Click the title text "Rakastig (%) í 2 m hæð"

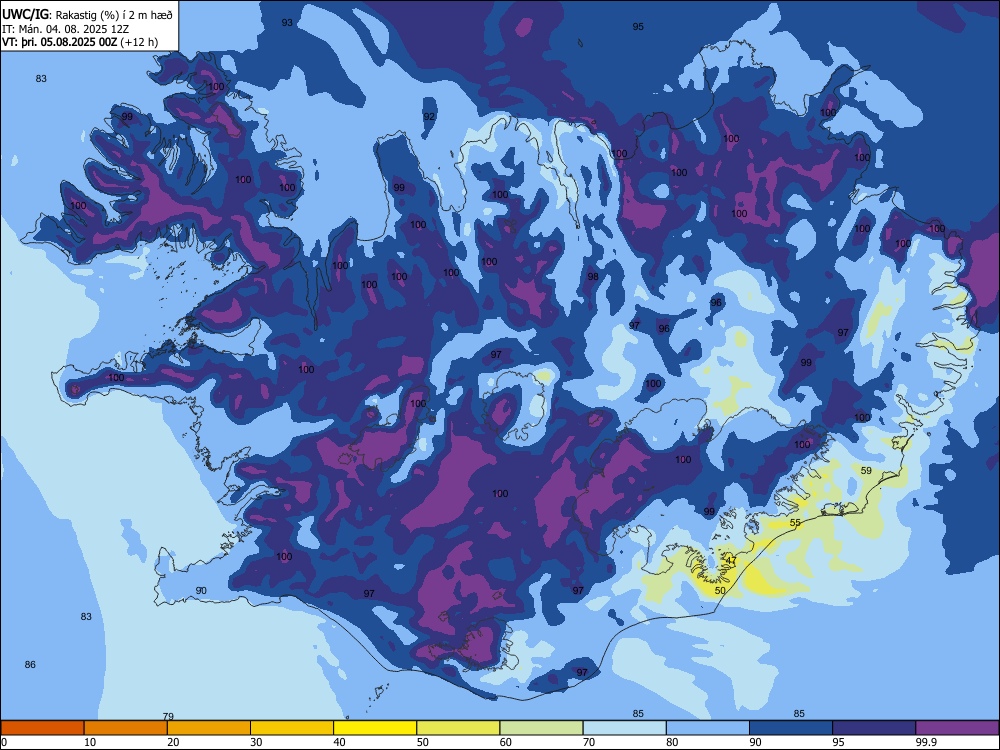pos(114,15)
